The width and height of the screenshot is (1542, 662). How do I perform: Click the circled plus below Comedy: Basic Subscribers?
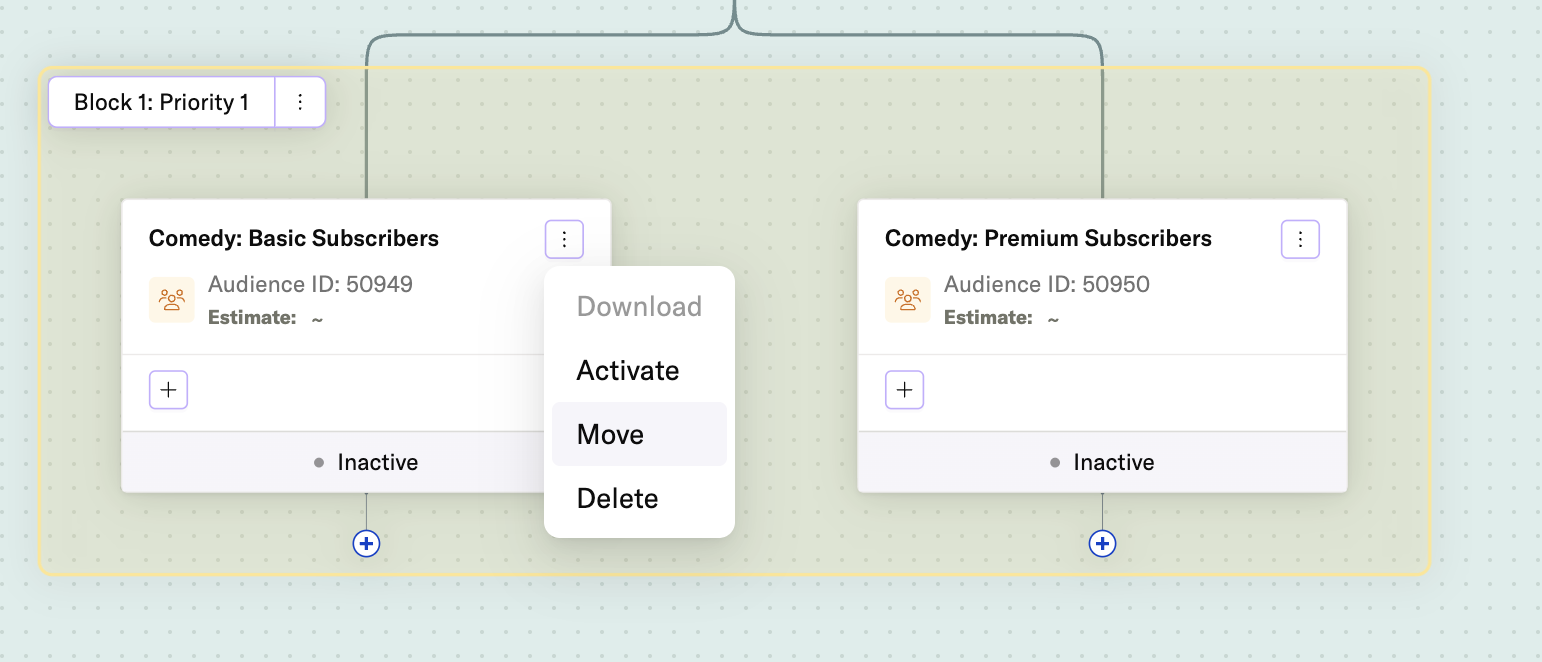(366, 543)
